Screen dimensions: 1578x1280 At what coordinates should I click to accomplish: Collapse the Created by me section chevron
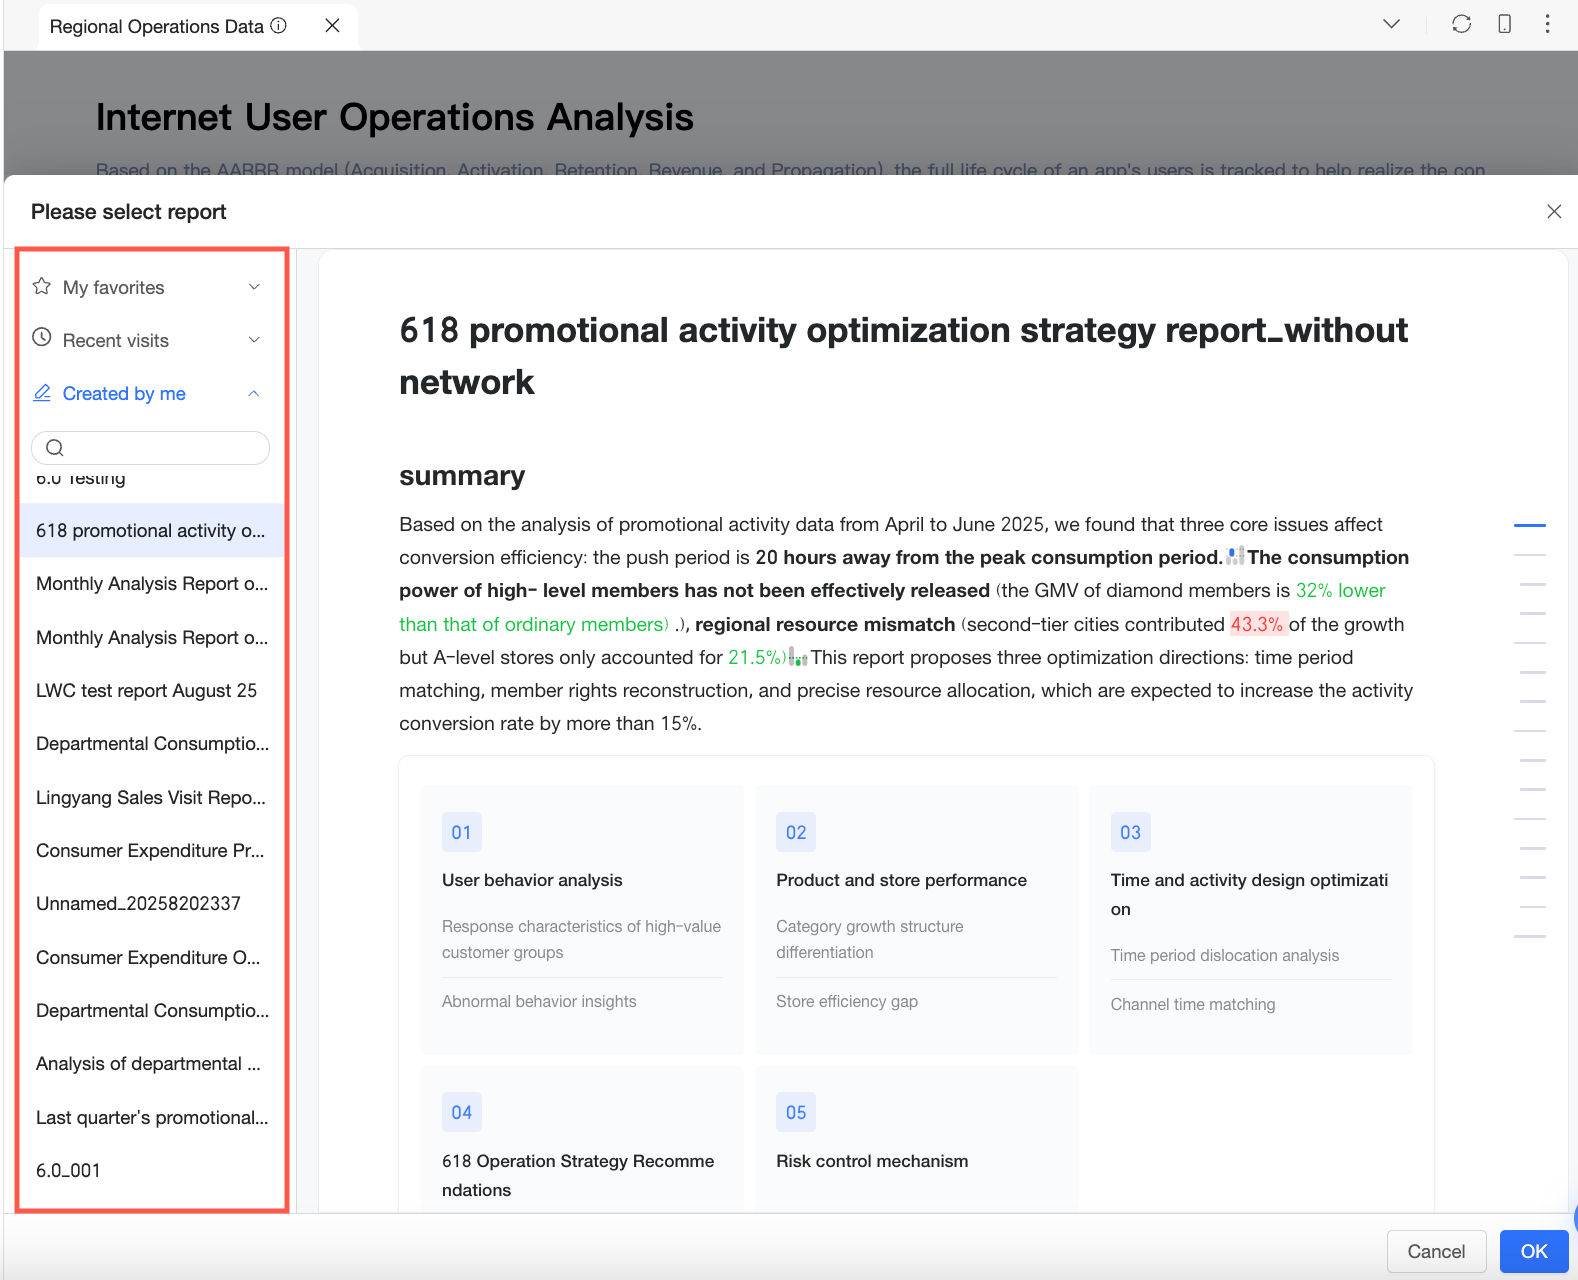[254, 393]
